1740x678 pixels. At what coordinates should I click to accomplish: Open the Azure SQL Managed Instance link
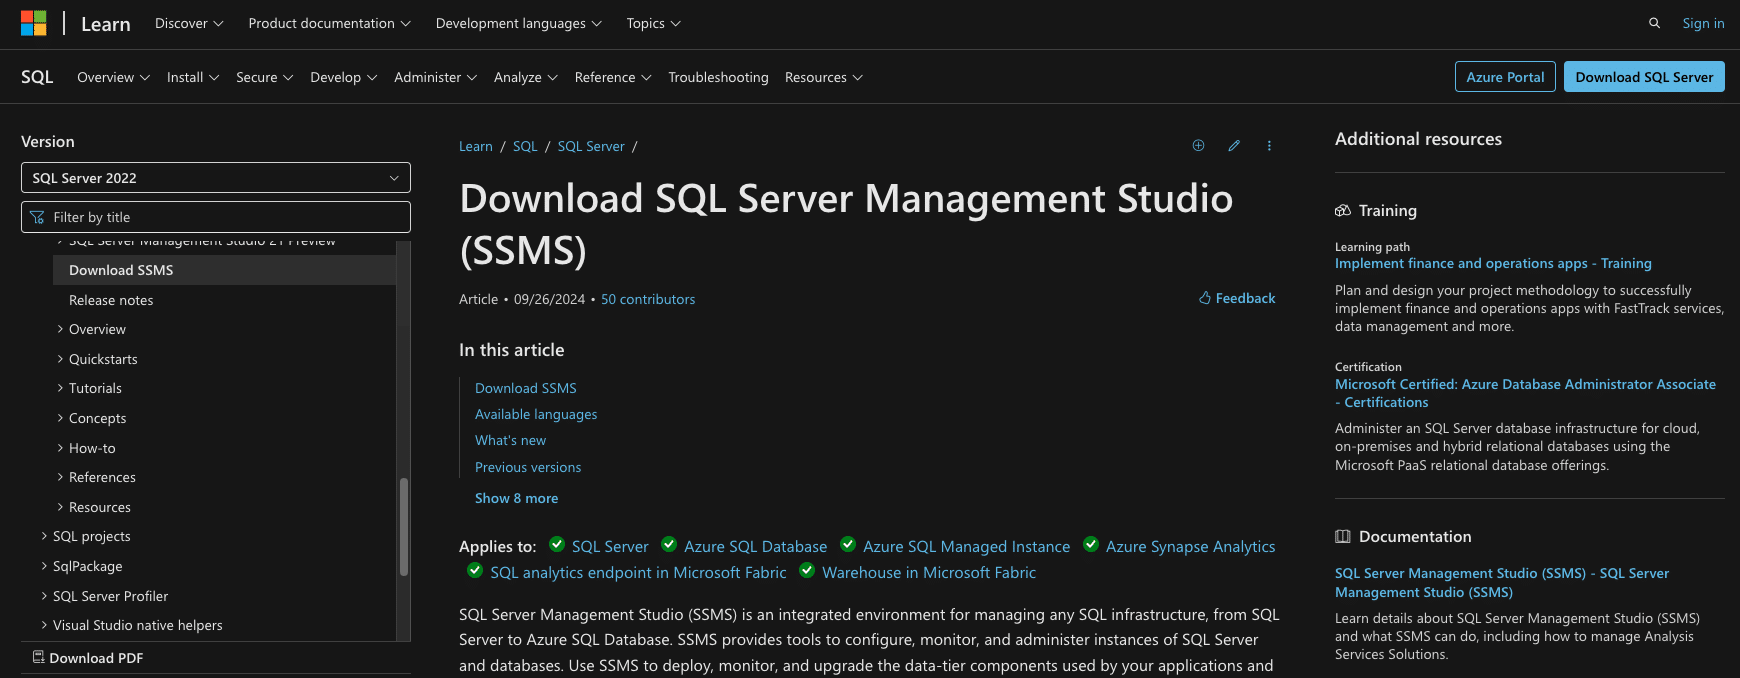[966, 546]
